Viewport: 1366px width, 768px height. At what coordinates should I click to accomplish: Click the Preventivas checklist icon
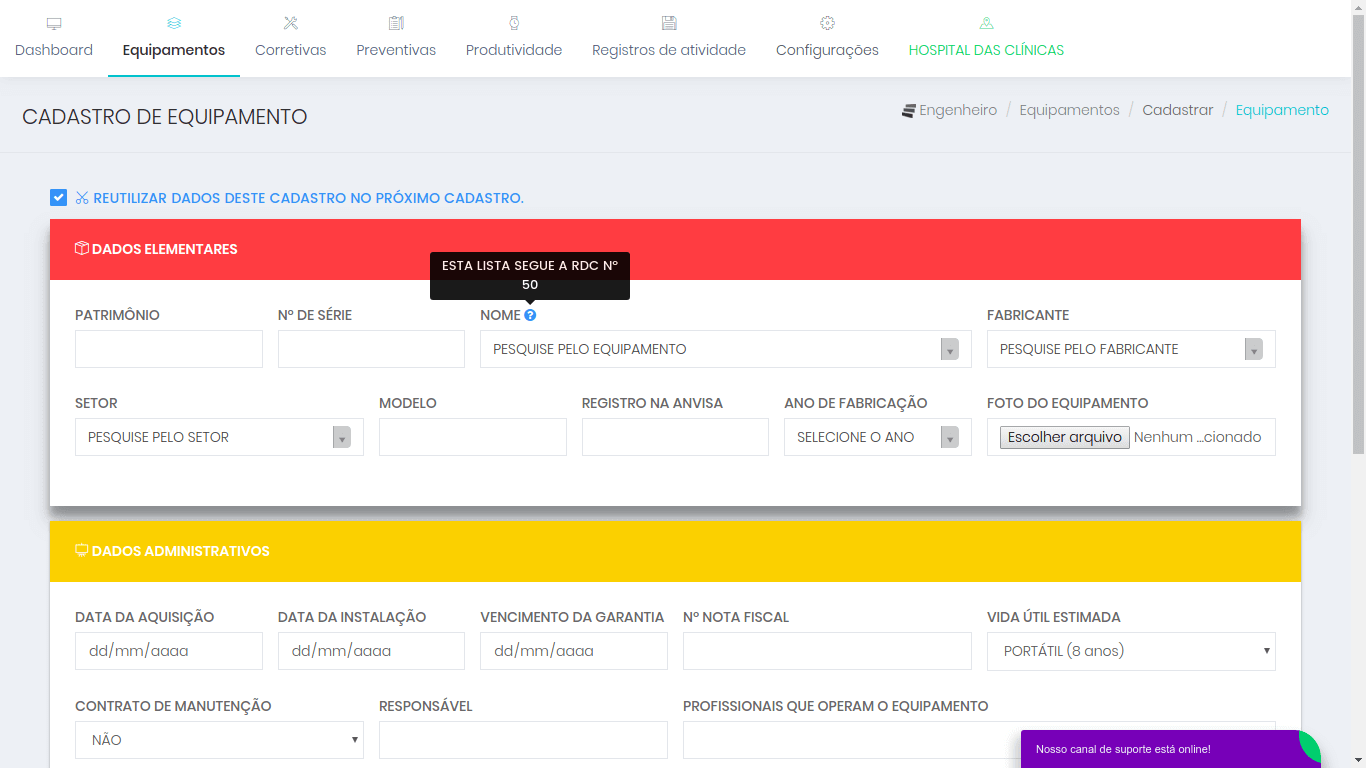[x=396, y=23]
